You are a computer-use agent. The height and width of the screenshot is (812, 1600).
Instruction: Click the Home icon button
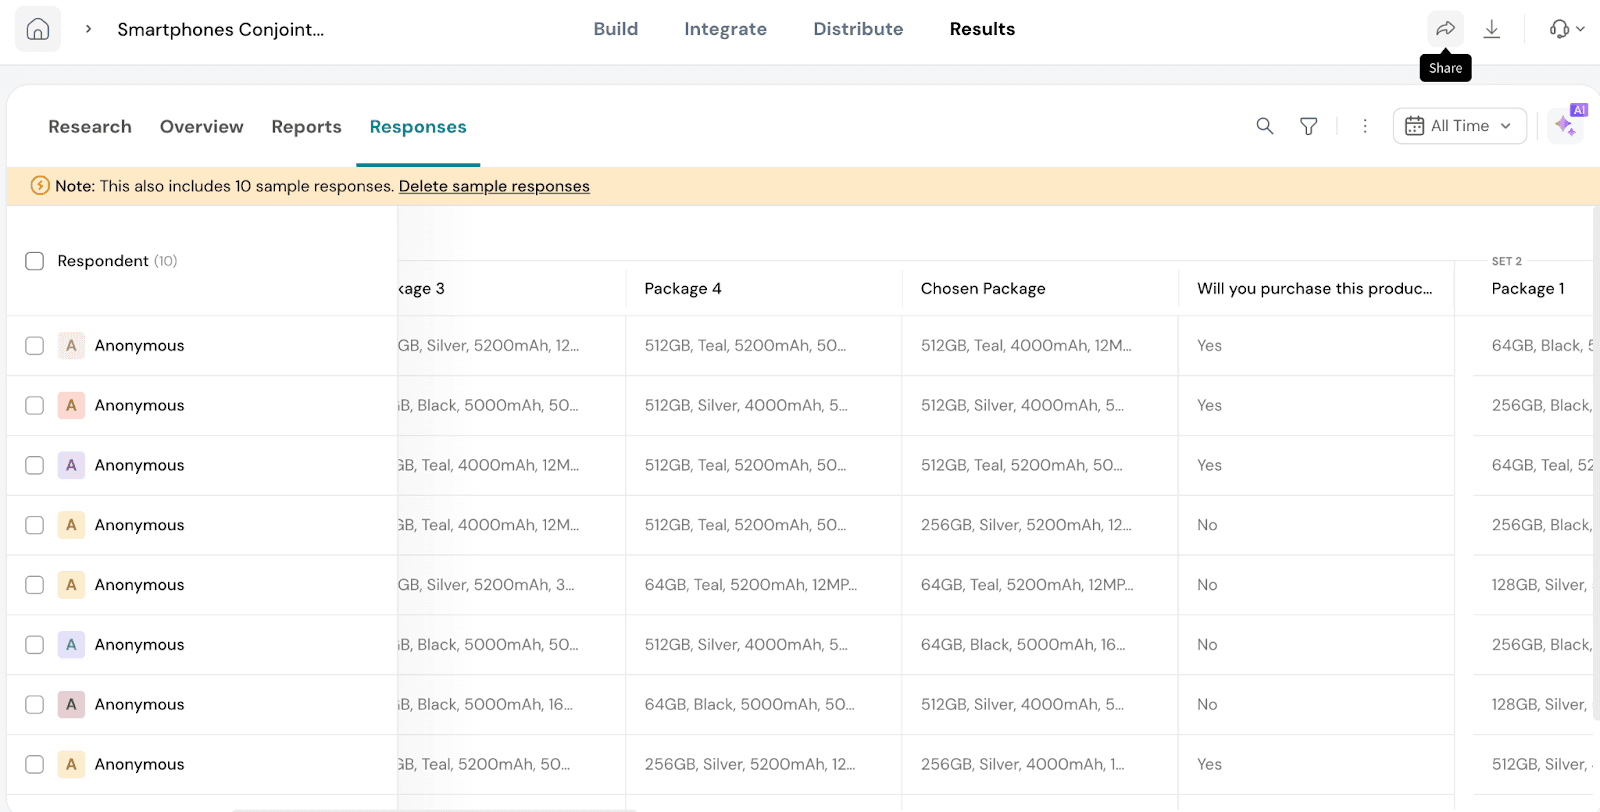pyautogui.click(x=38, y=29)
